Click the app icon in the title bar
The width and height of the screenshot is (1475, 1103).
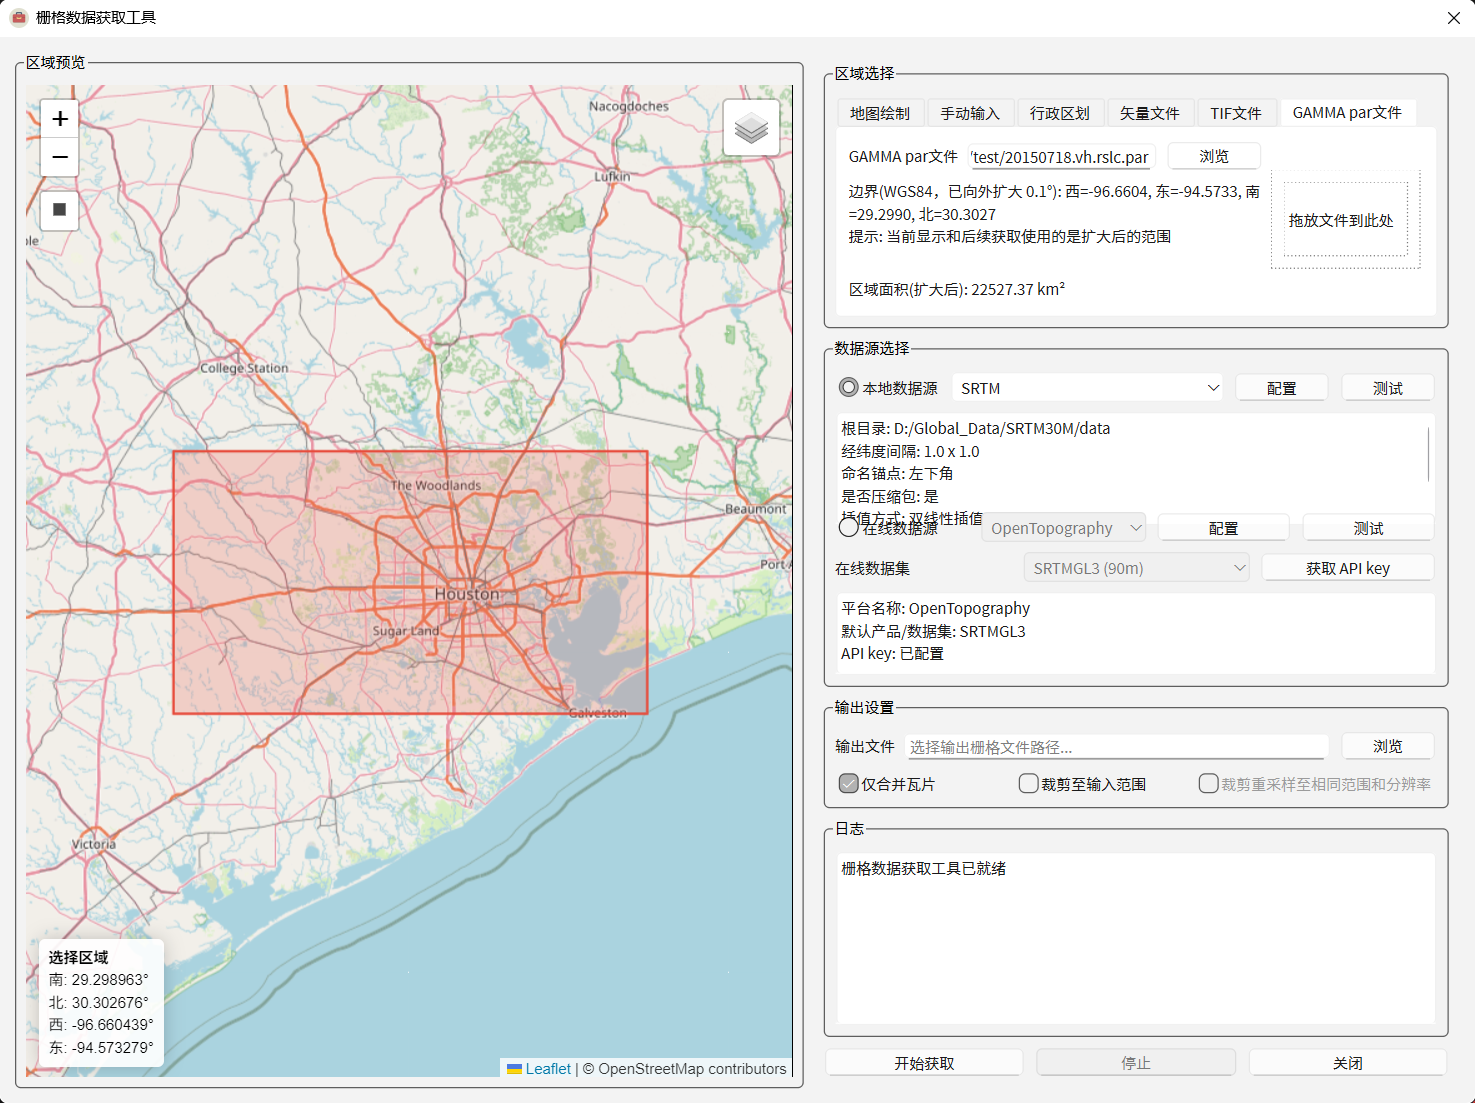(x=18, y=18)
